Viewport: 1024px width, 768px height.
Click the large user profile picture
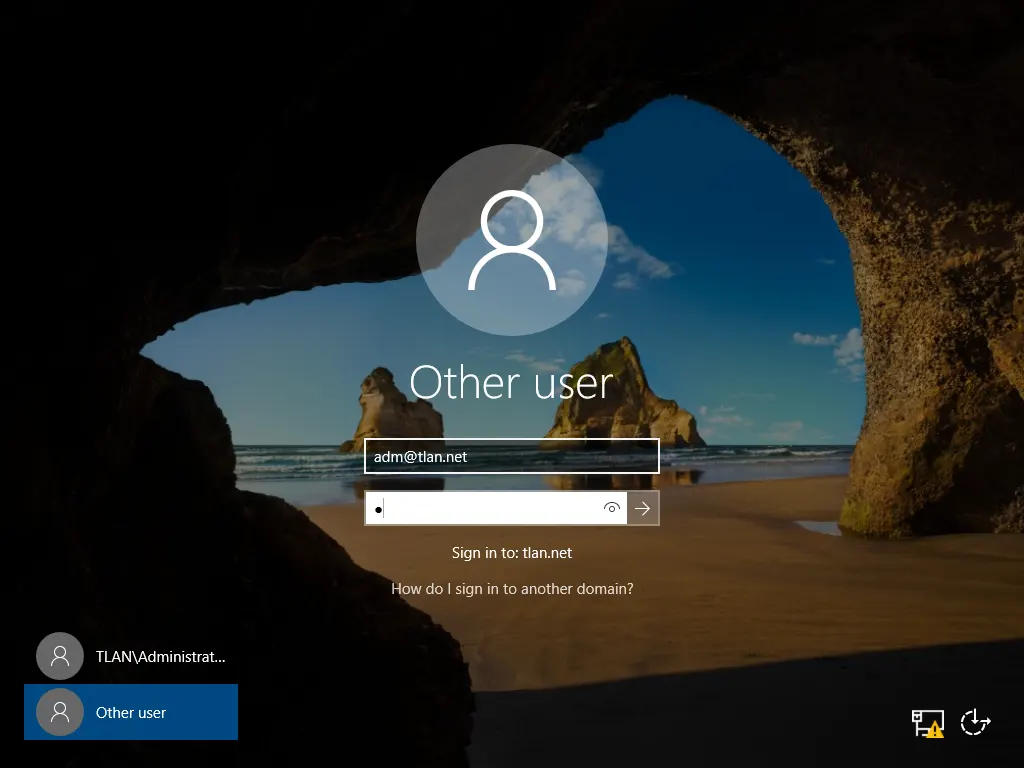512,240
